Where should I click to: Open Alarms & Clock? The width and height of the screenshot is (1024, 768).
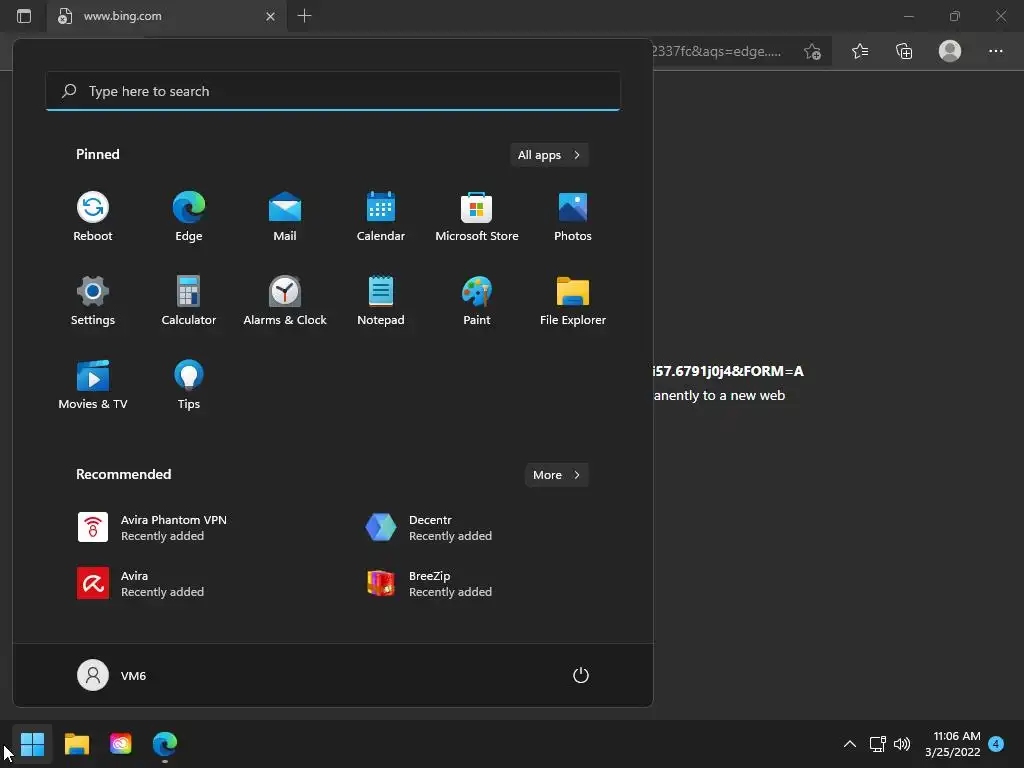pos(285,301)
